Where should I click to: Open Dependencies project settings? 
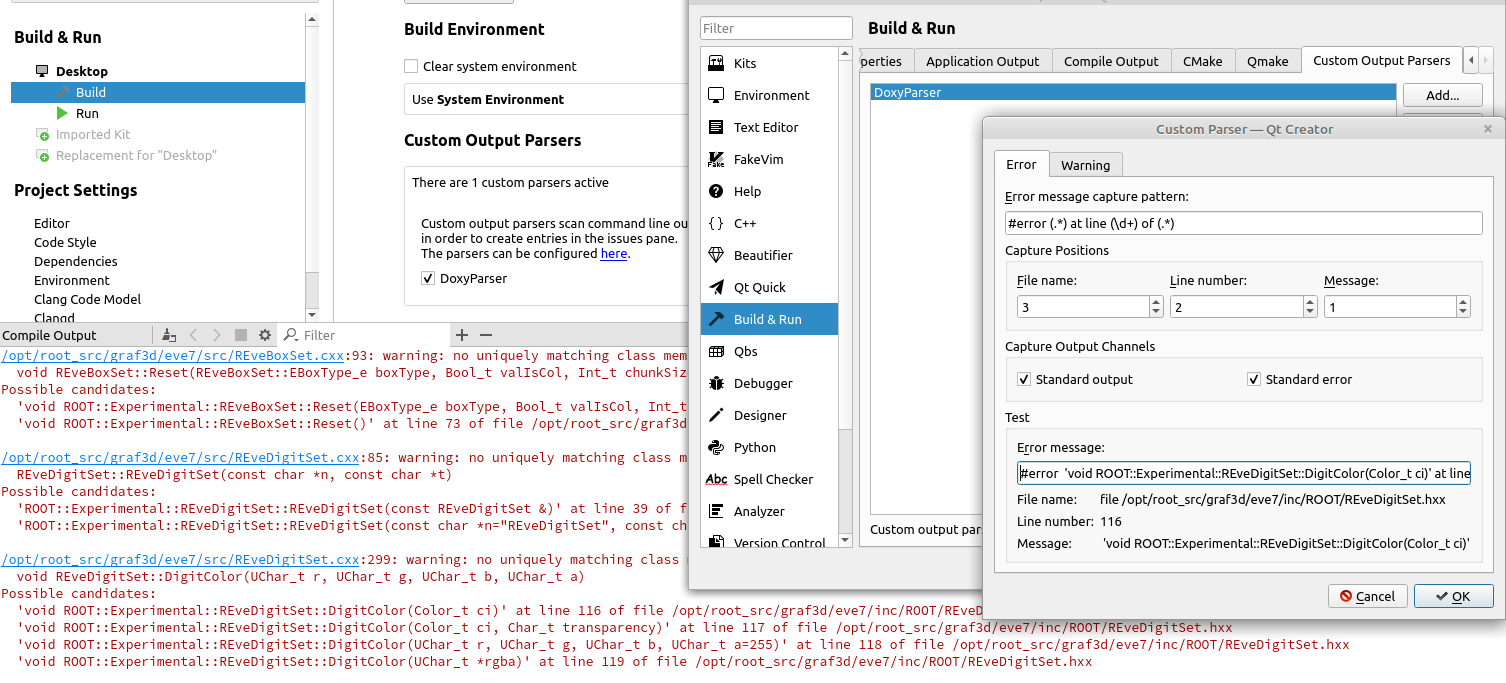pos(76,261)
